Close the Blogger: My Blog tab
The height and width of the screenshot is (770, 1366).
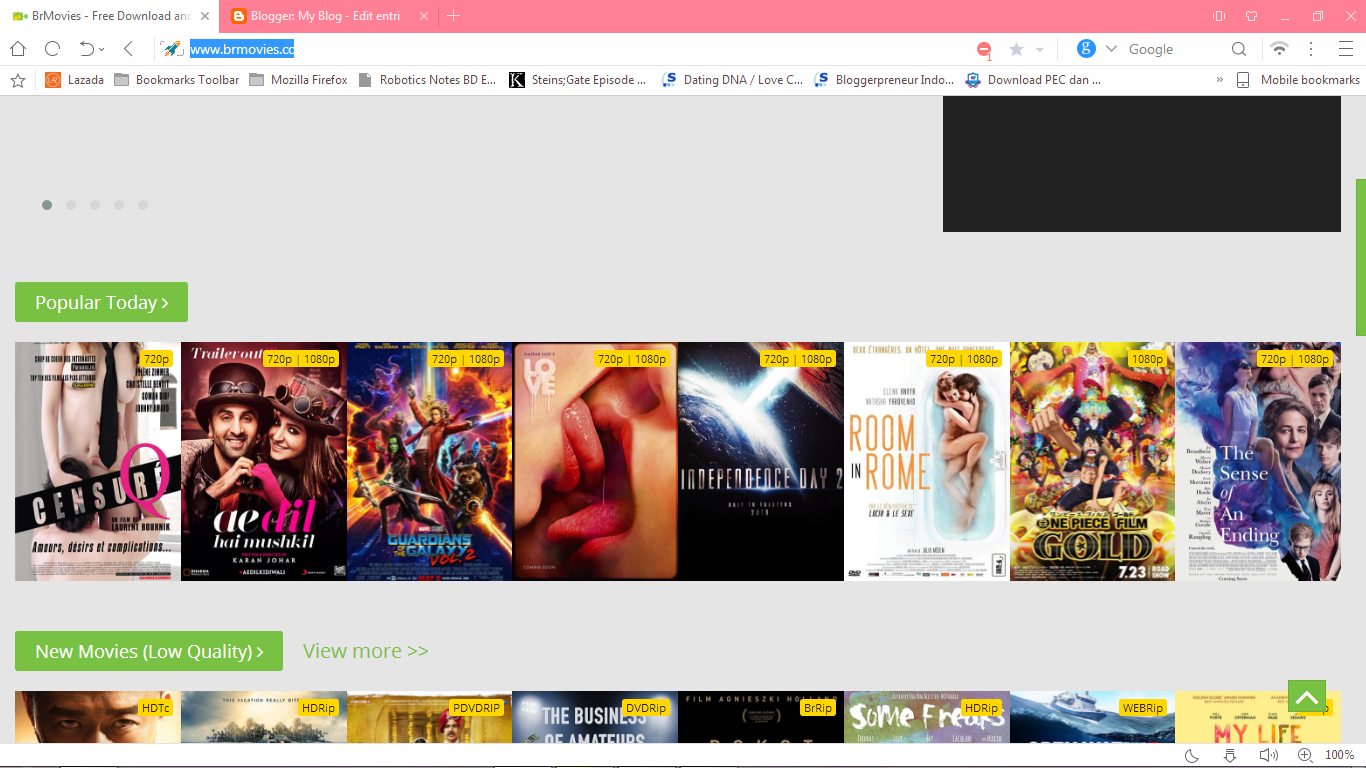point(423,16)
